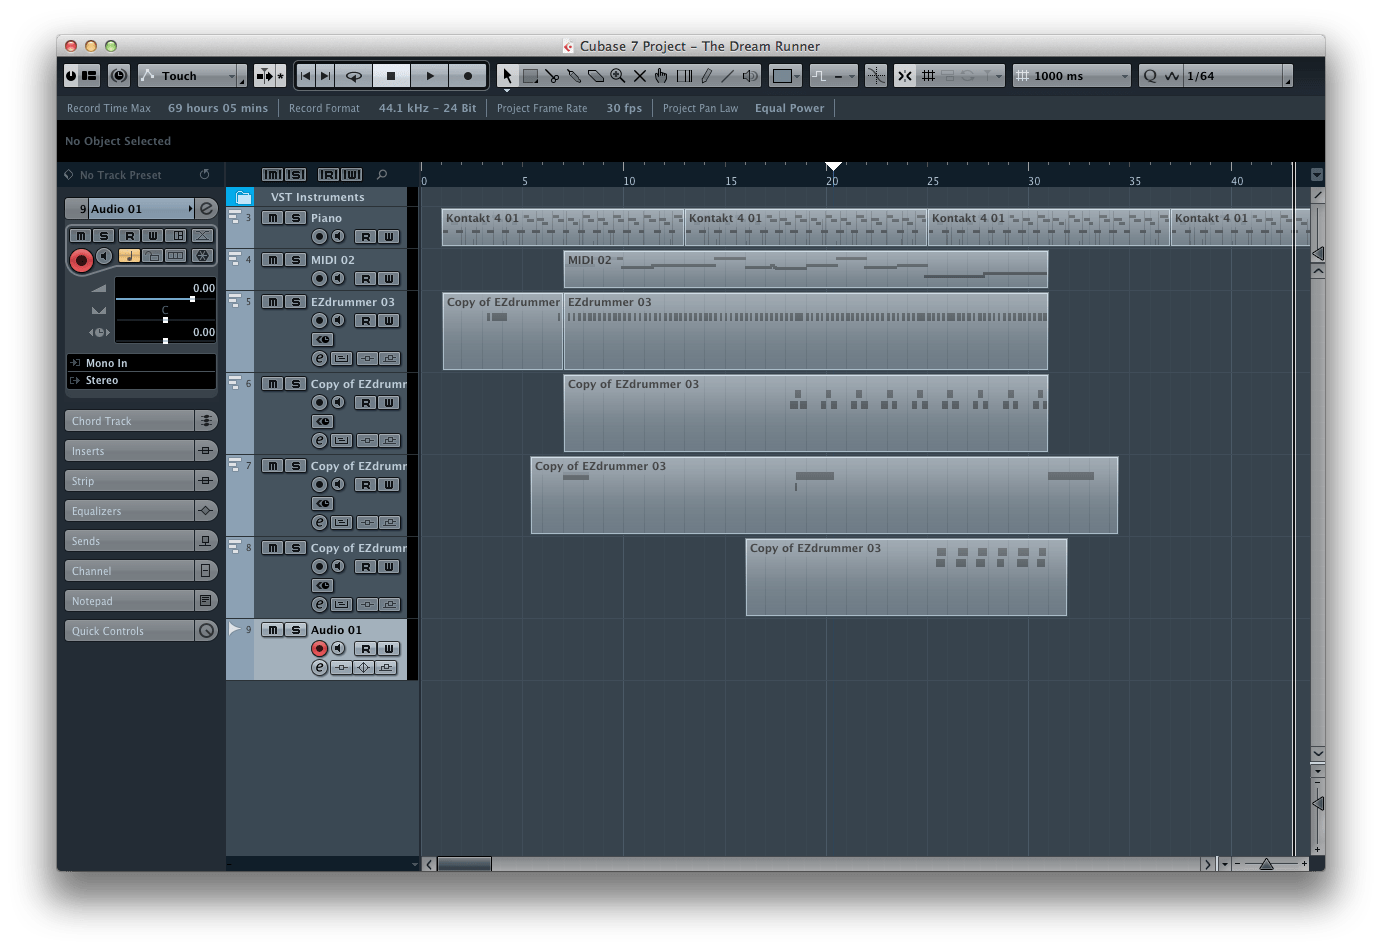Disable record enable on Audio 01 track
1382x950 pixels.
pyautogui.click(x=320, y=649)
